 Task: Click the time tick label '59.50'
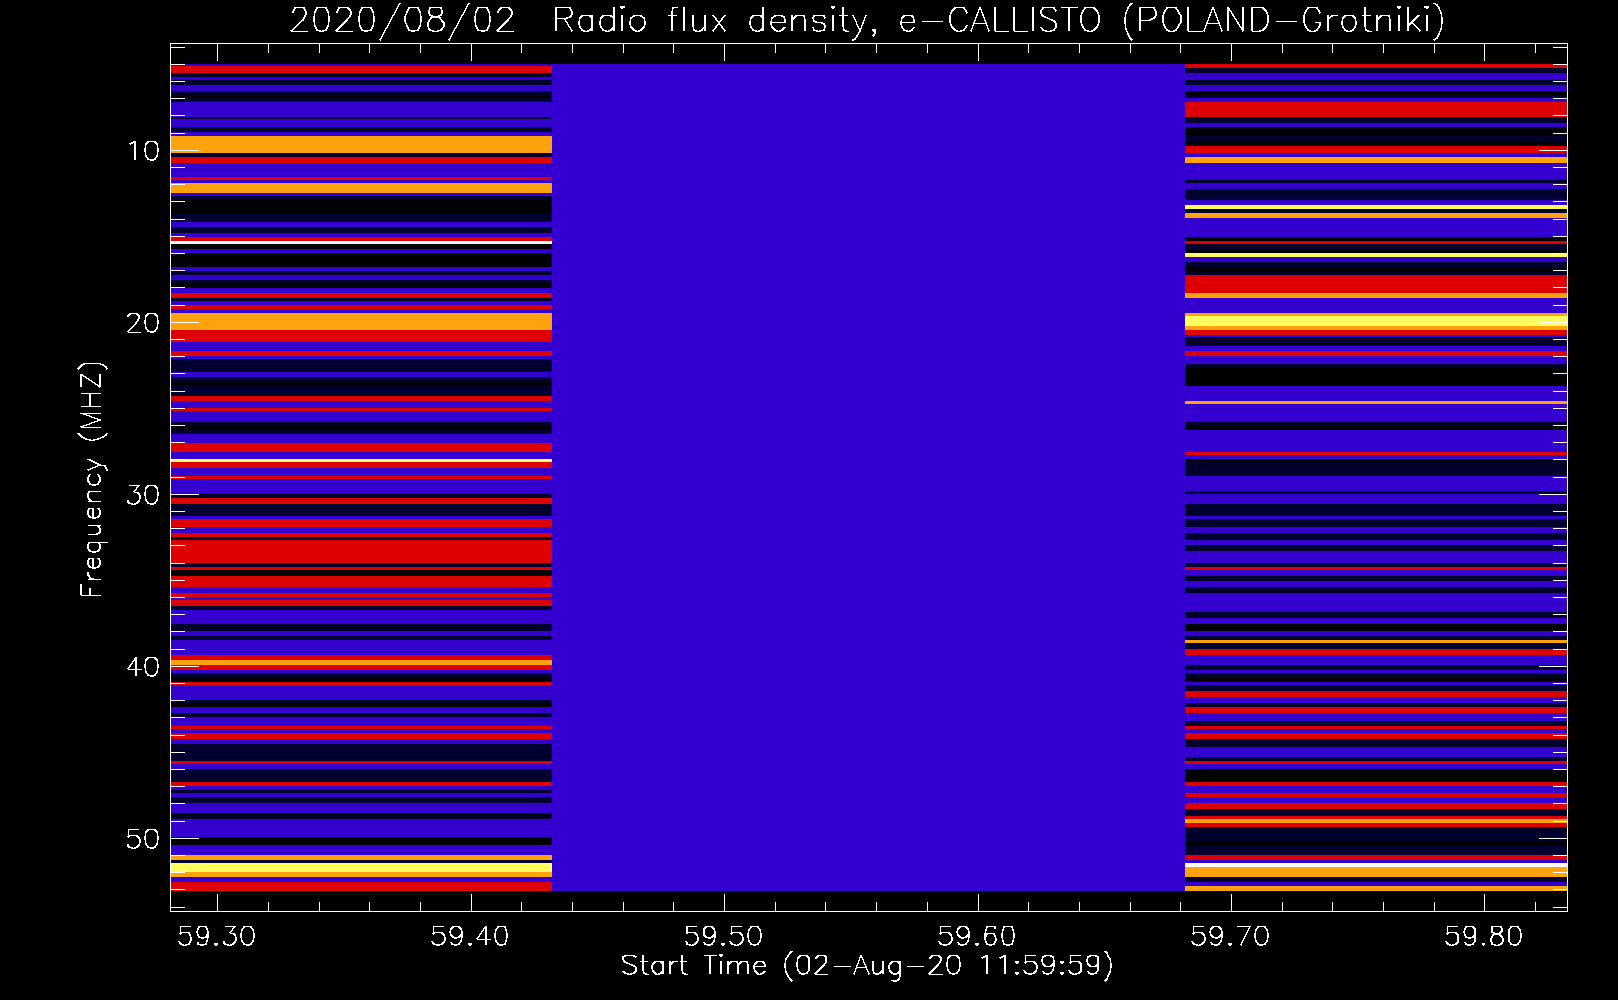click(723, 937)
